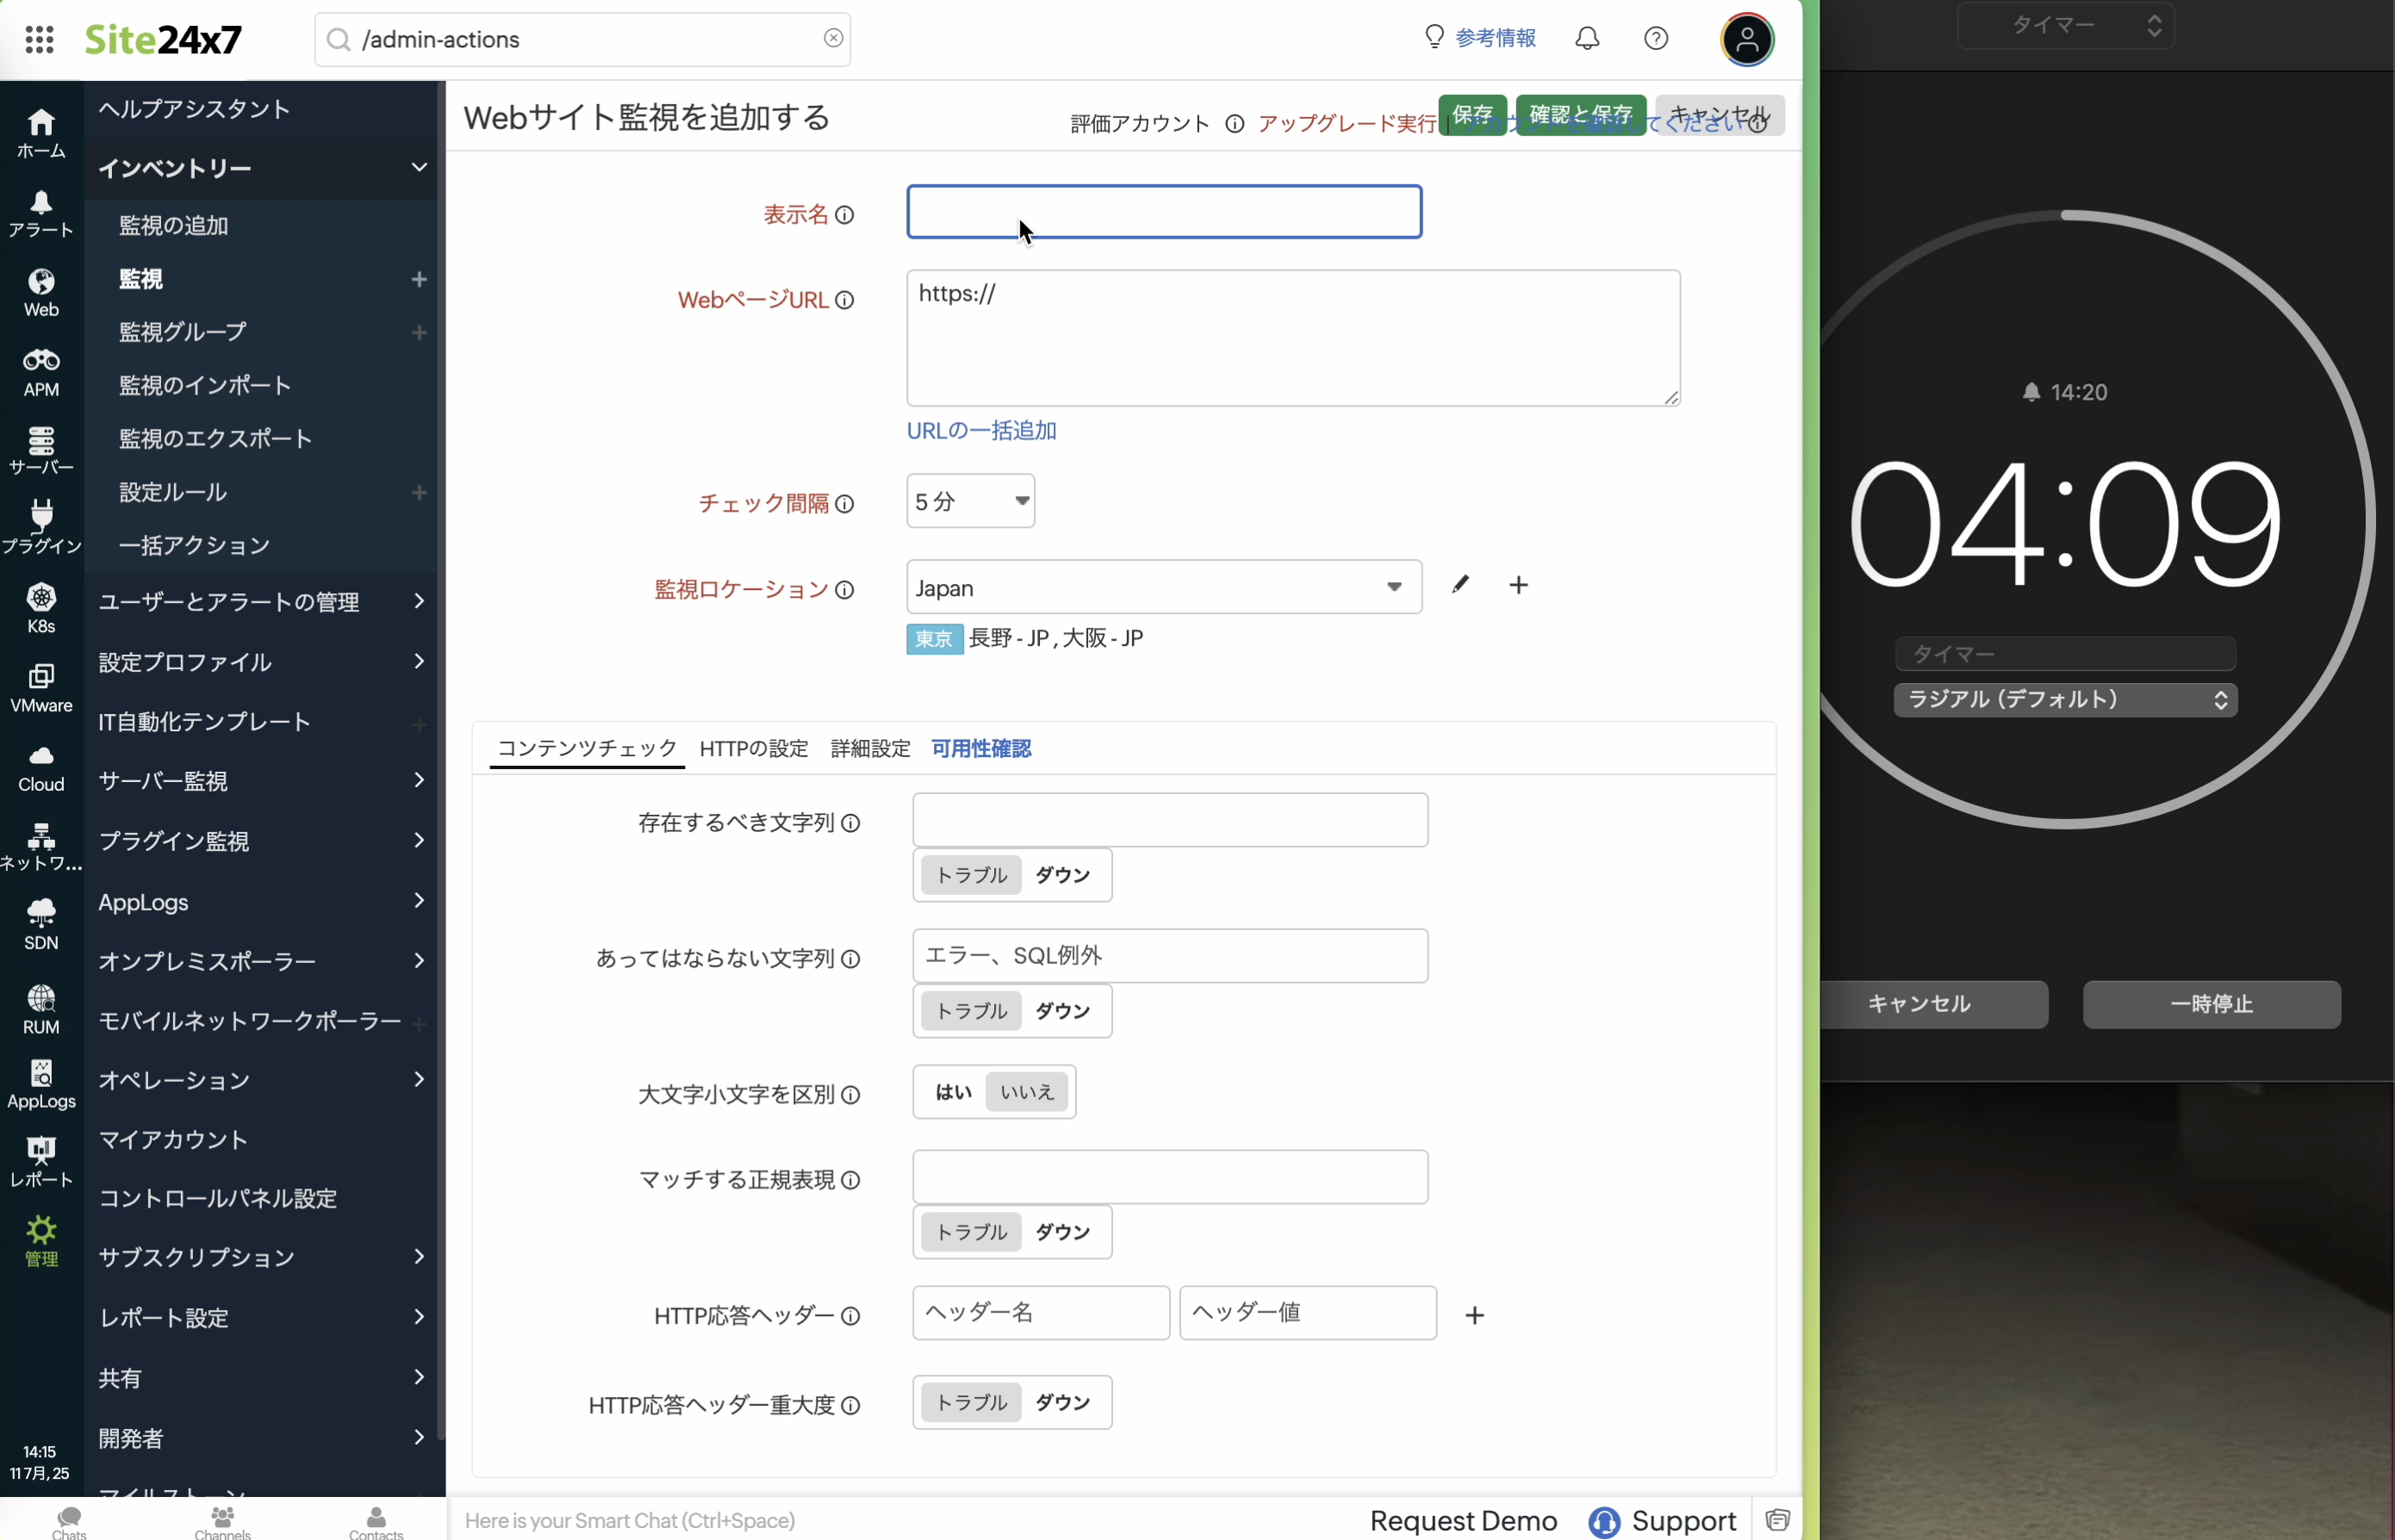
Task: Open the apps grid launcher icon
Action: (39, 39)
